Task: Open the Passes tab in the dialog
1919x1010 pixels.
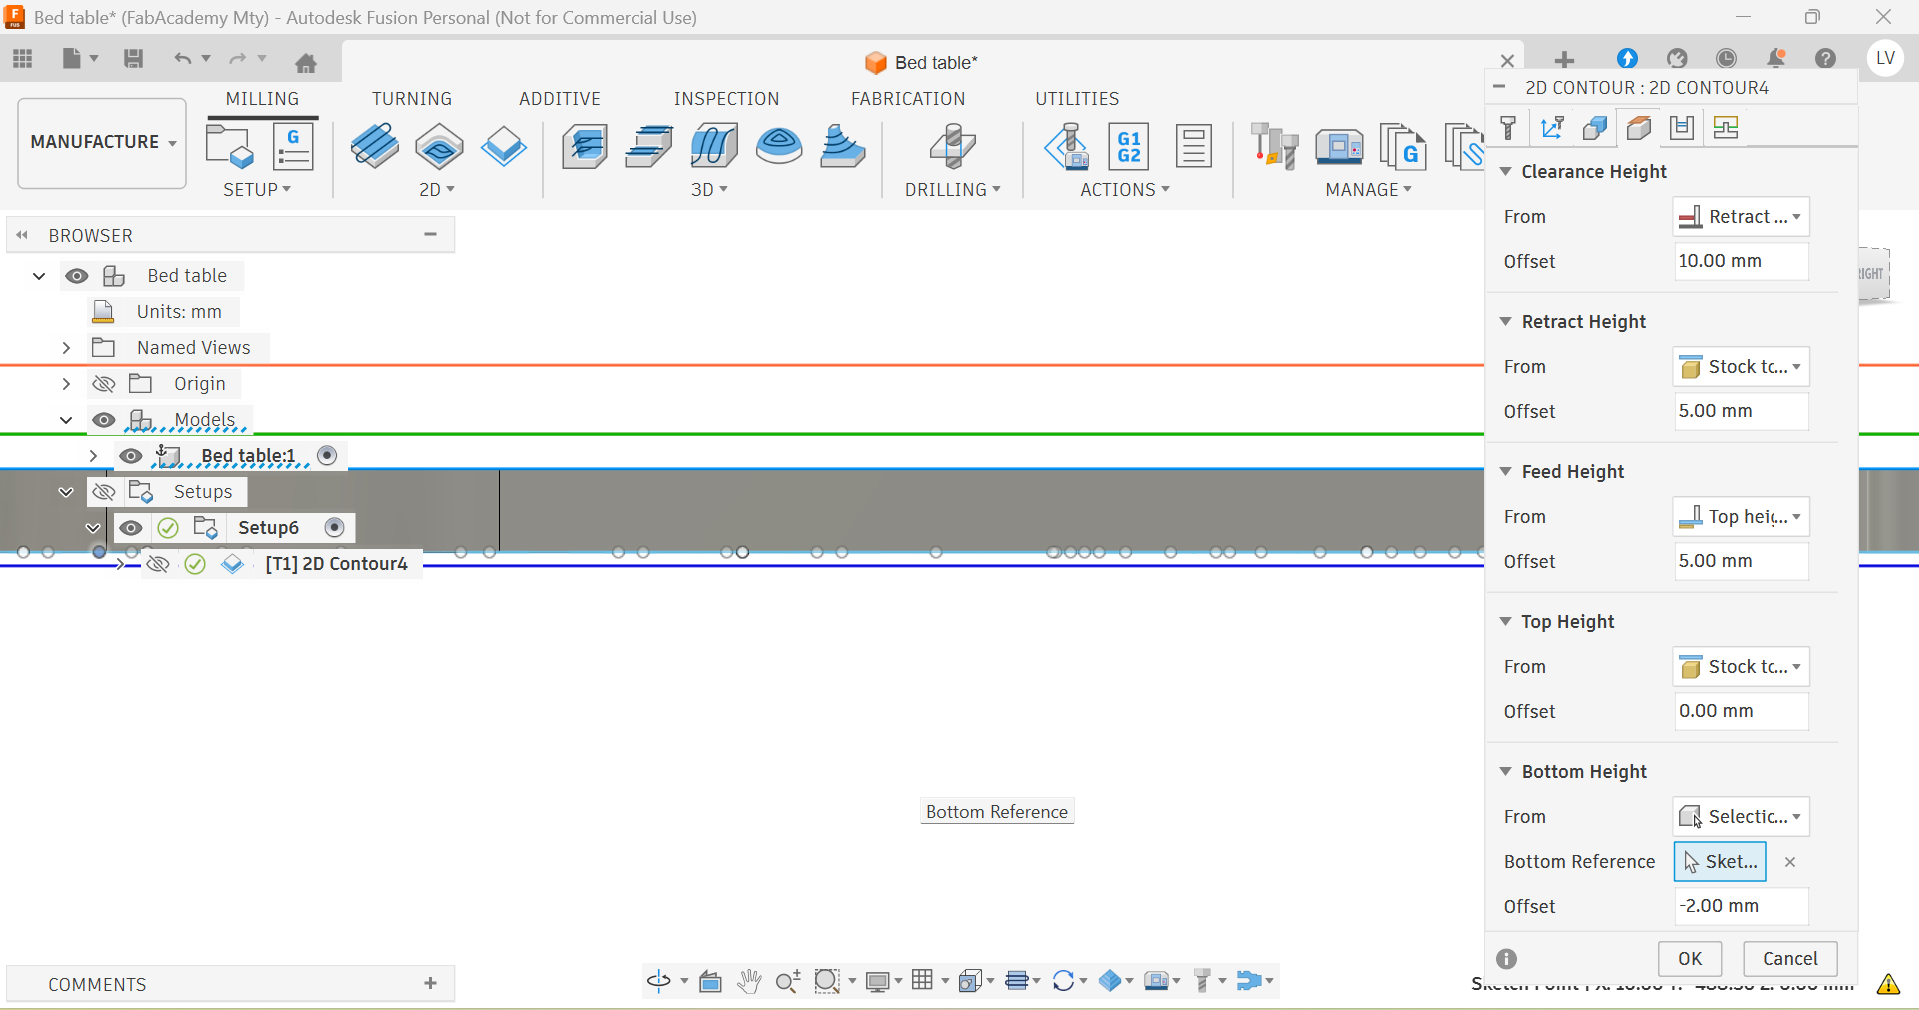Action: coord(1682,128)
